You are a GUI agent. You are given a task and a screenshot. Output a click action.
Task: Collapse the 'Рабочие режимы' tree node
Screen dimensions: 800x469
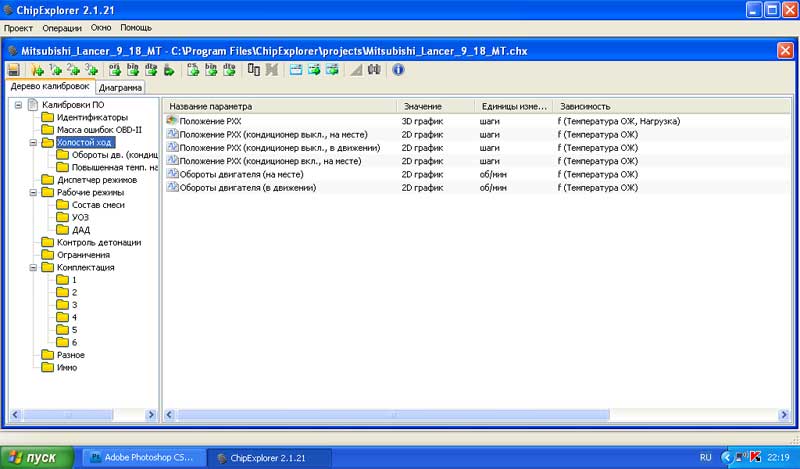[33, 193]
